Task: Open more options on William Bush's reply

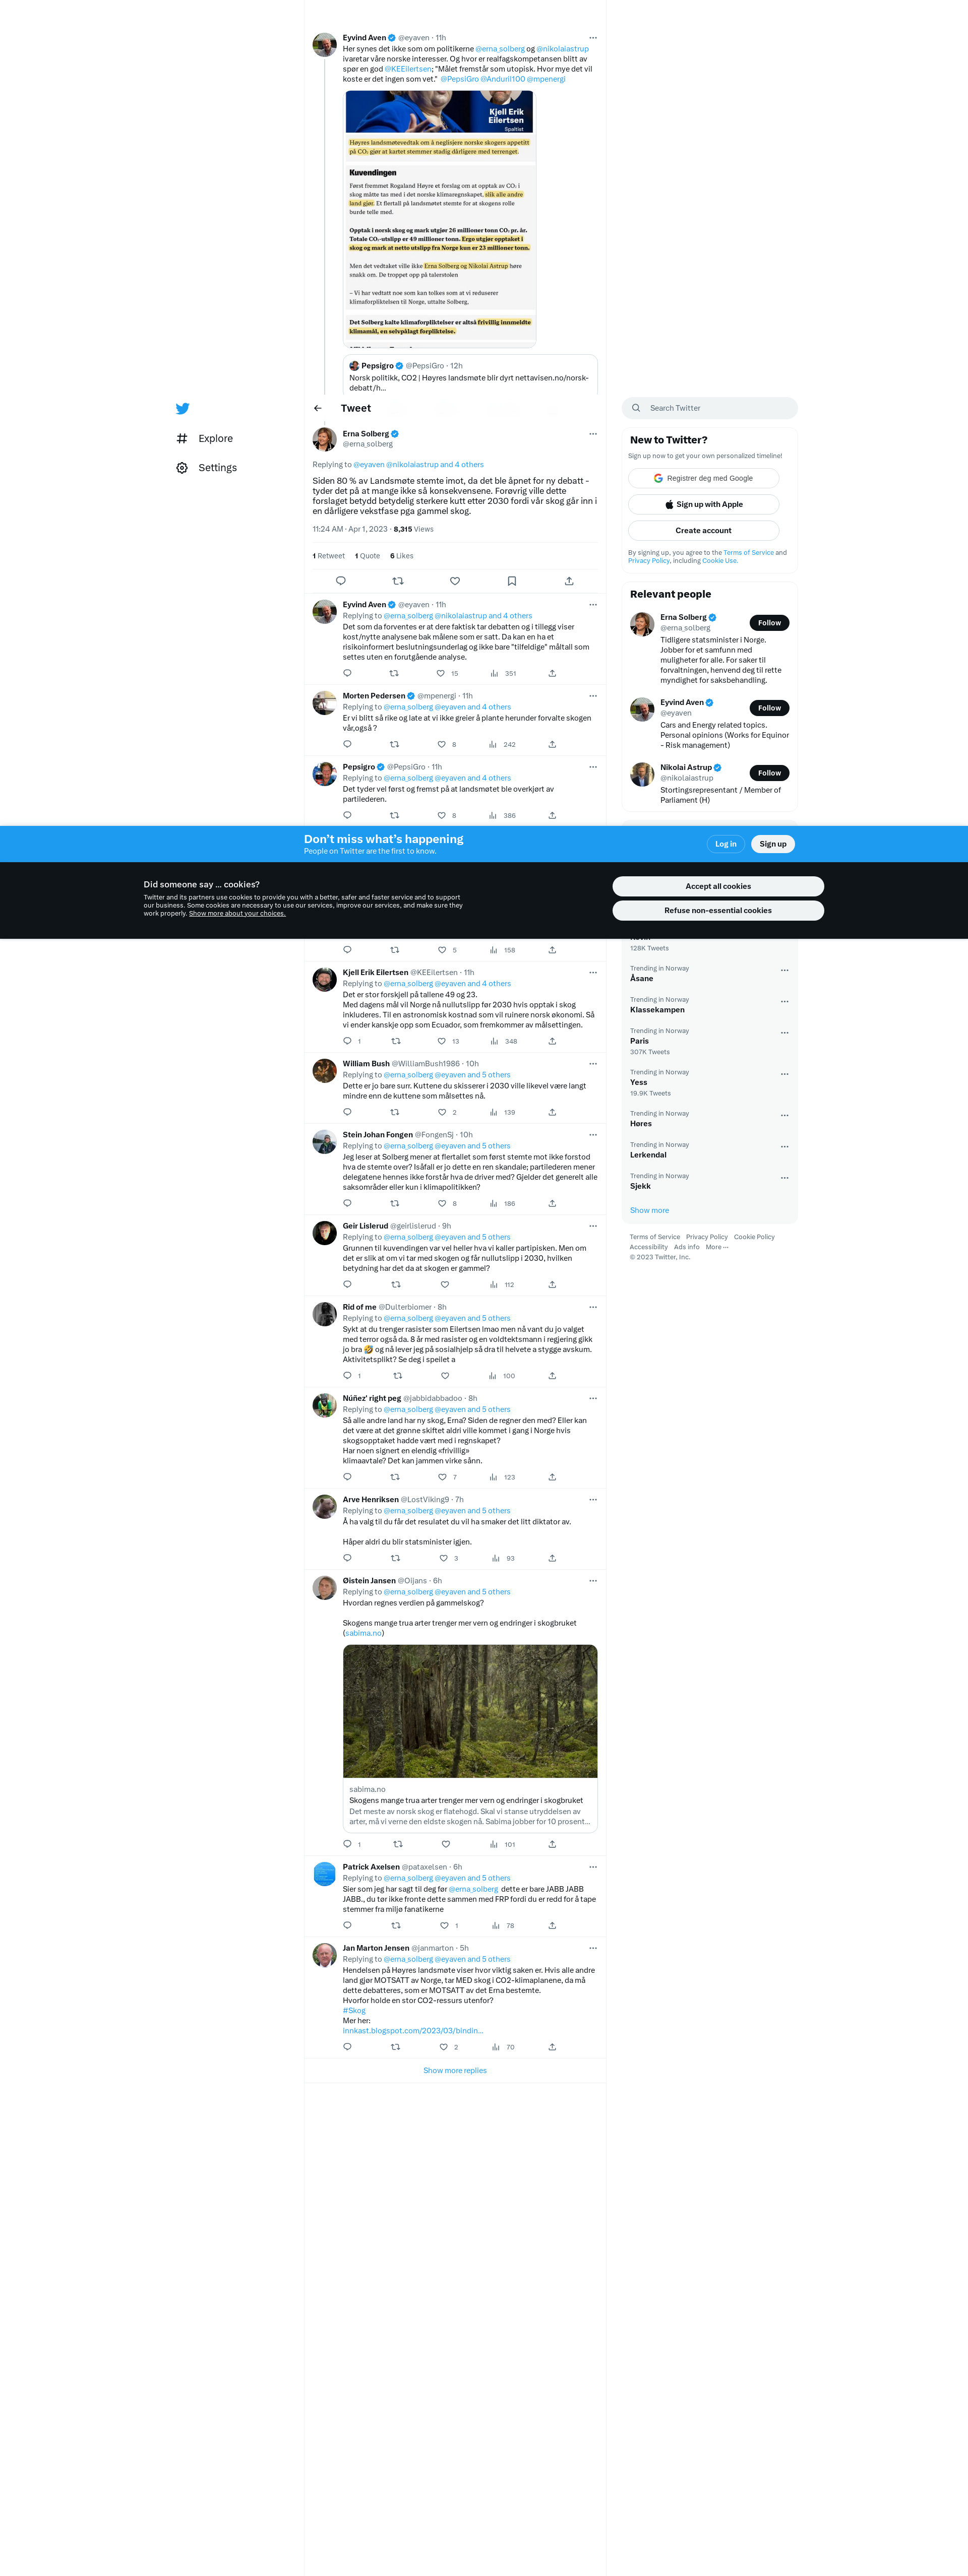Action: [x=593, y=1064]
